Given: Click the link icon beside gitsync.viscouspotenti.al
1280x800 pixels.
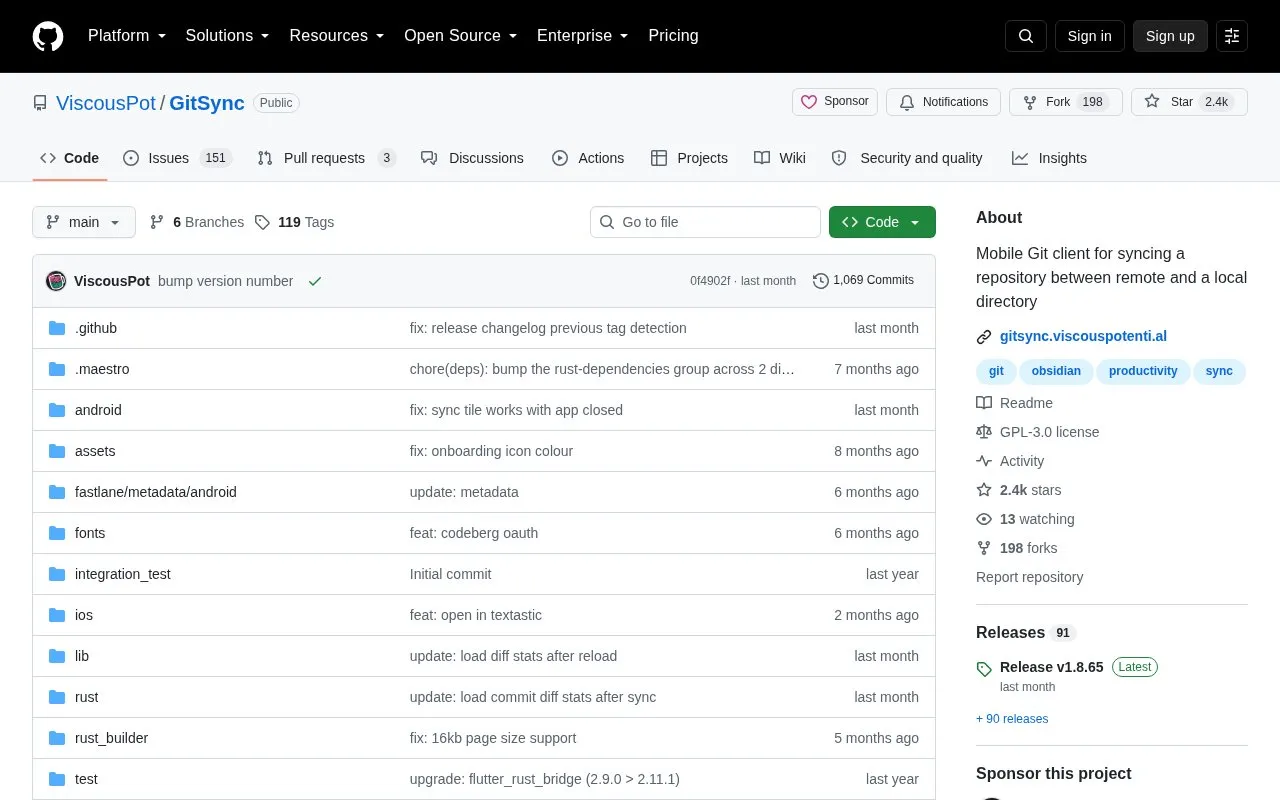Looking at the screenshot, I should click(x=984, y=337).
